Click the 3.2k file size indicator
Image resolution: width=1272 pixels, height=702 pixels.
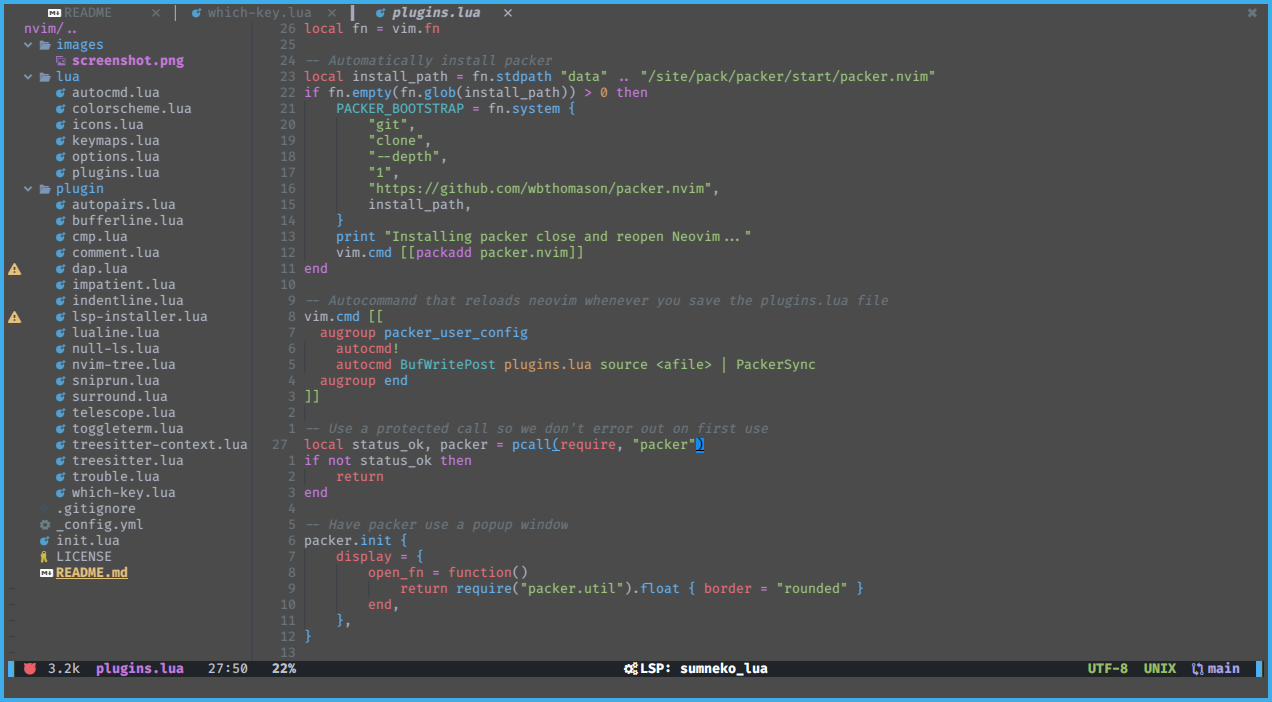(x=64, y=669)
